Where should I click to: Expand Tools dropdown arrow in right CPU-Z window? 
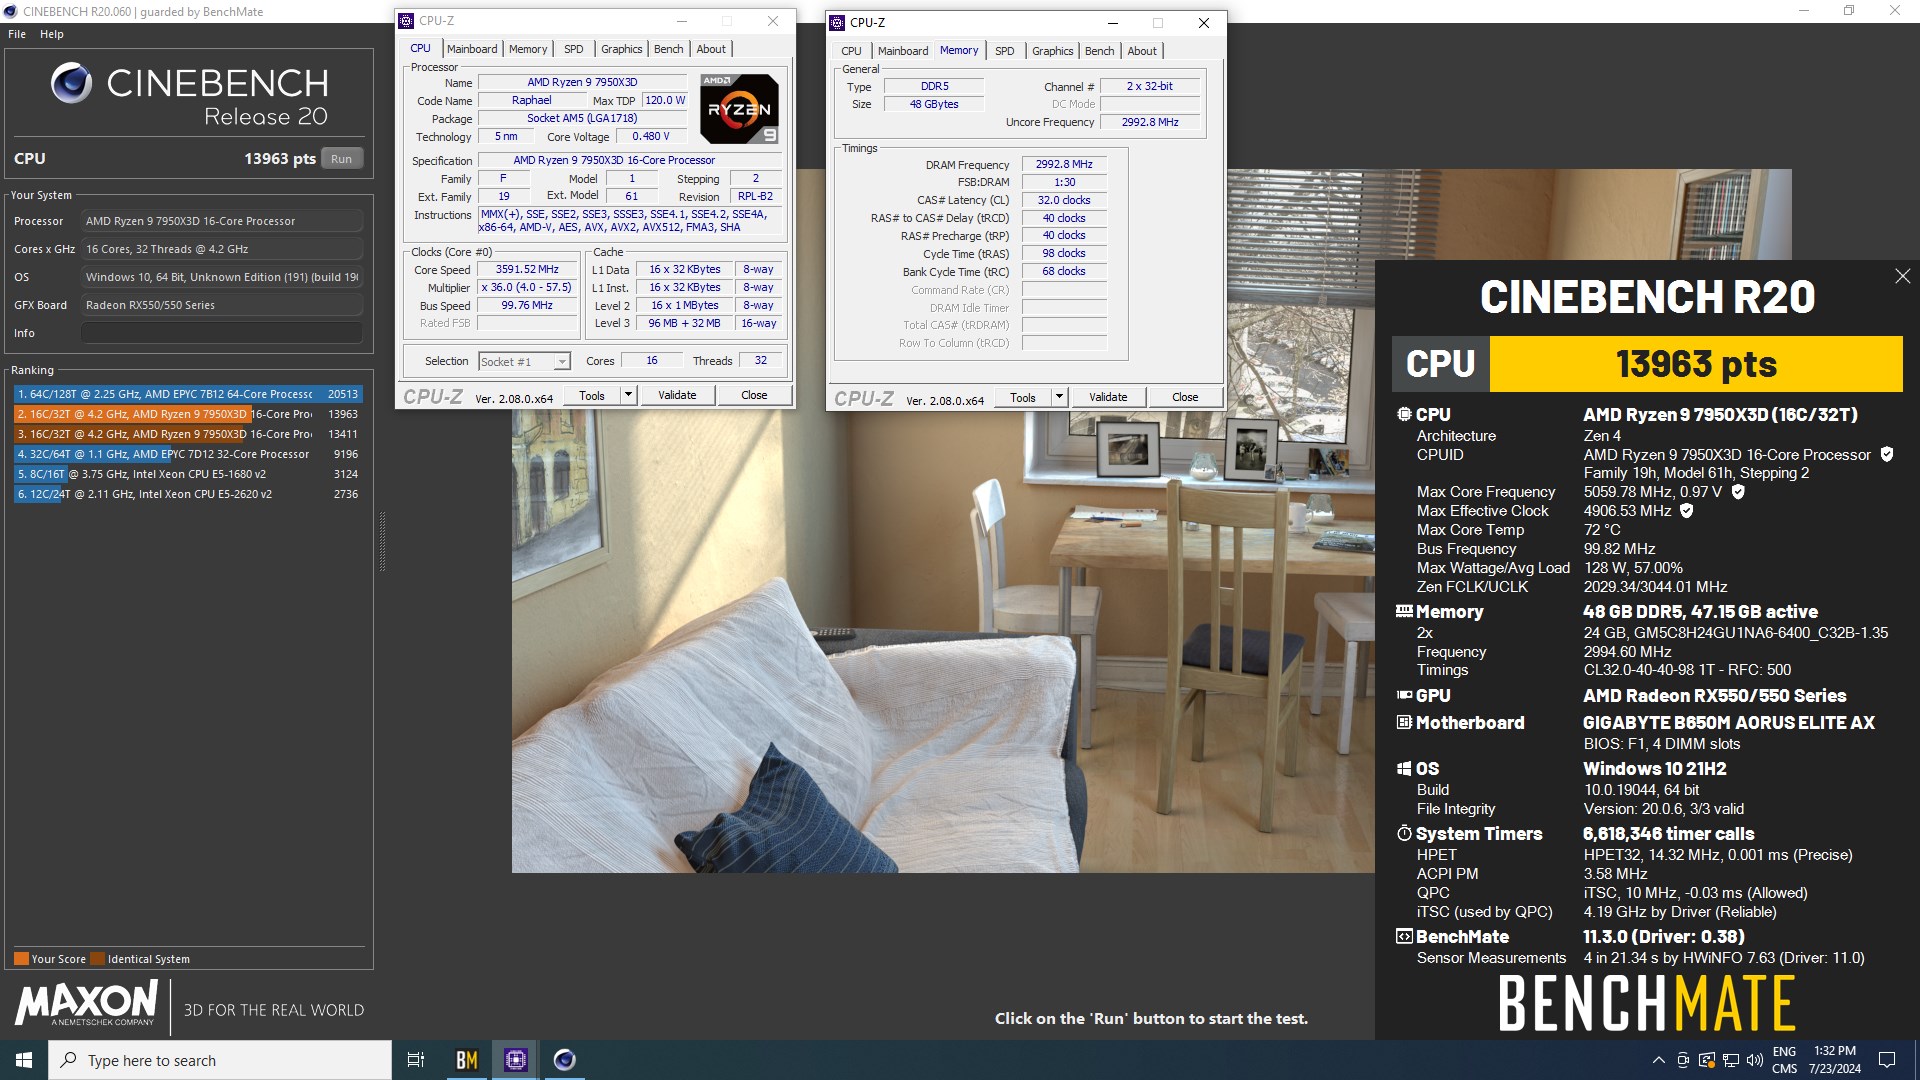click(1060, 398)
